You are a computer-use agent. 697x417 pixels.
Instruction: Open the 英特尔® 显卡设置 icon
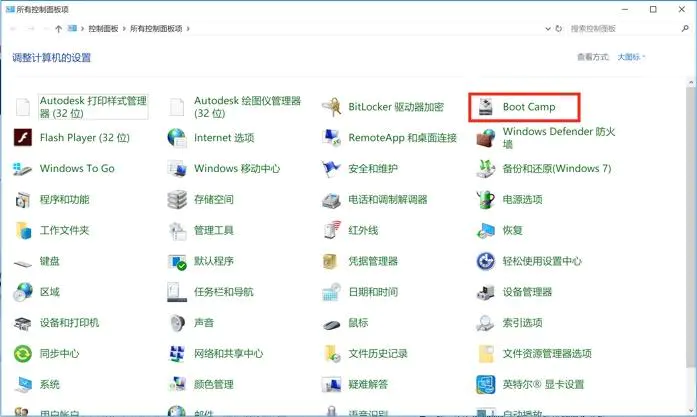[x=486, y=385]
